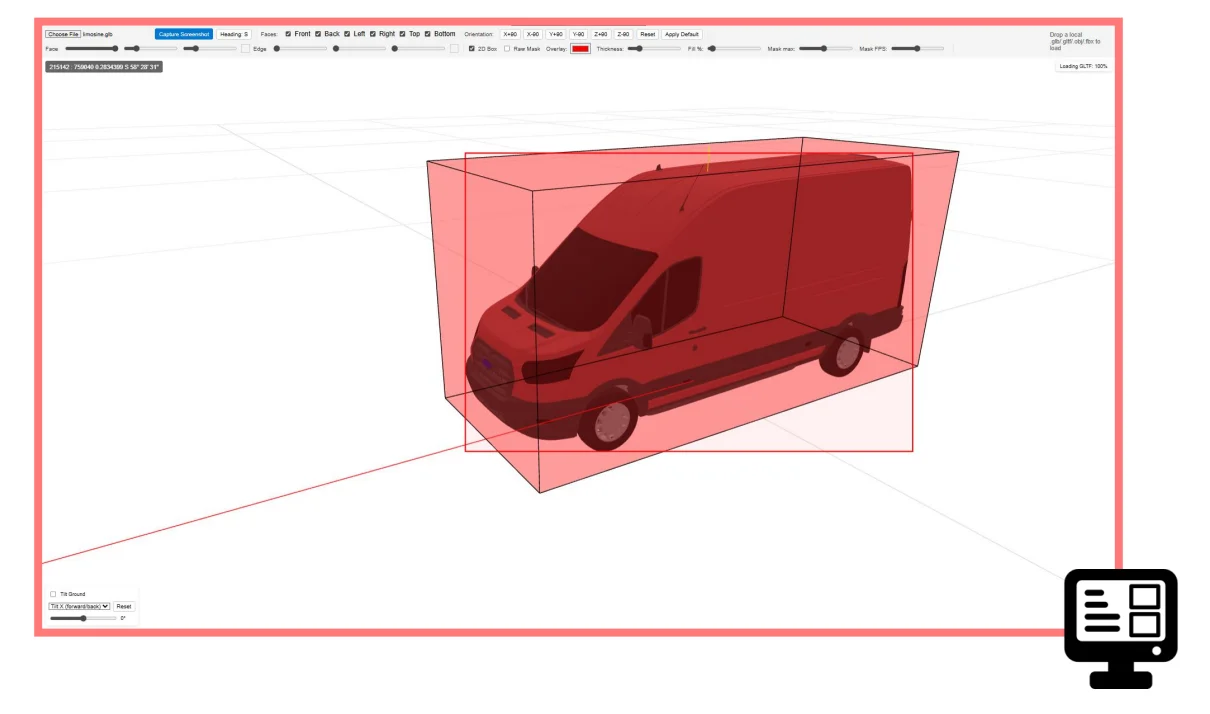The width and height of the screenshot is (1210, 714).
Task: Uncheck the Back face checkbox
Action: click(318, 34)
